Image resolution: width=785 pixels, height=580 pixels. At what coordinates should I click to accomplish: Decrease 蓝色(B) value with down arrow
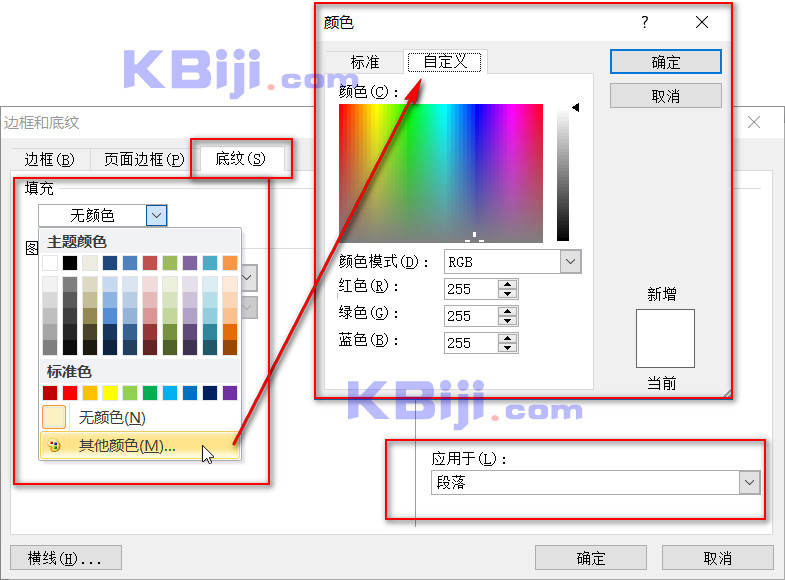[x=508, y=348]
